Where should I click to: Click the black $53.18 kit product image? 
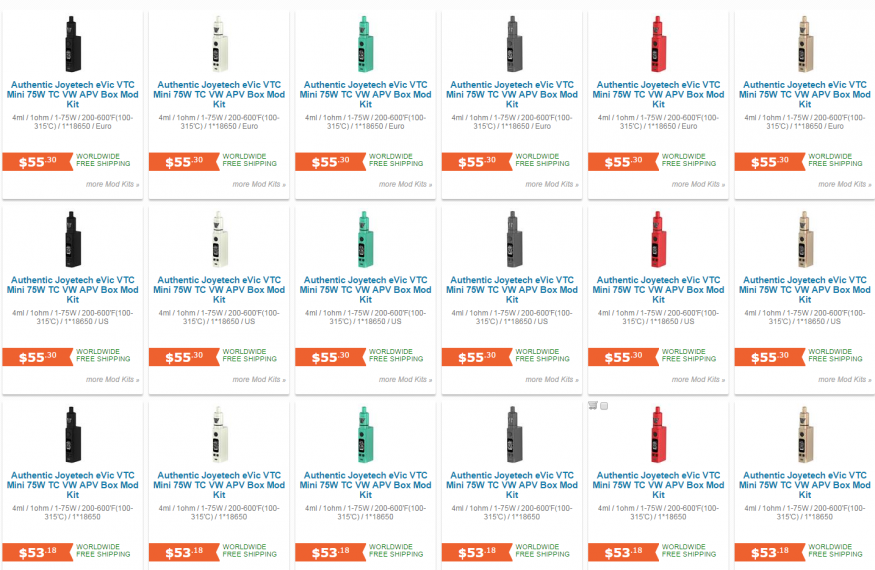pos(73,435)
